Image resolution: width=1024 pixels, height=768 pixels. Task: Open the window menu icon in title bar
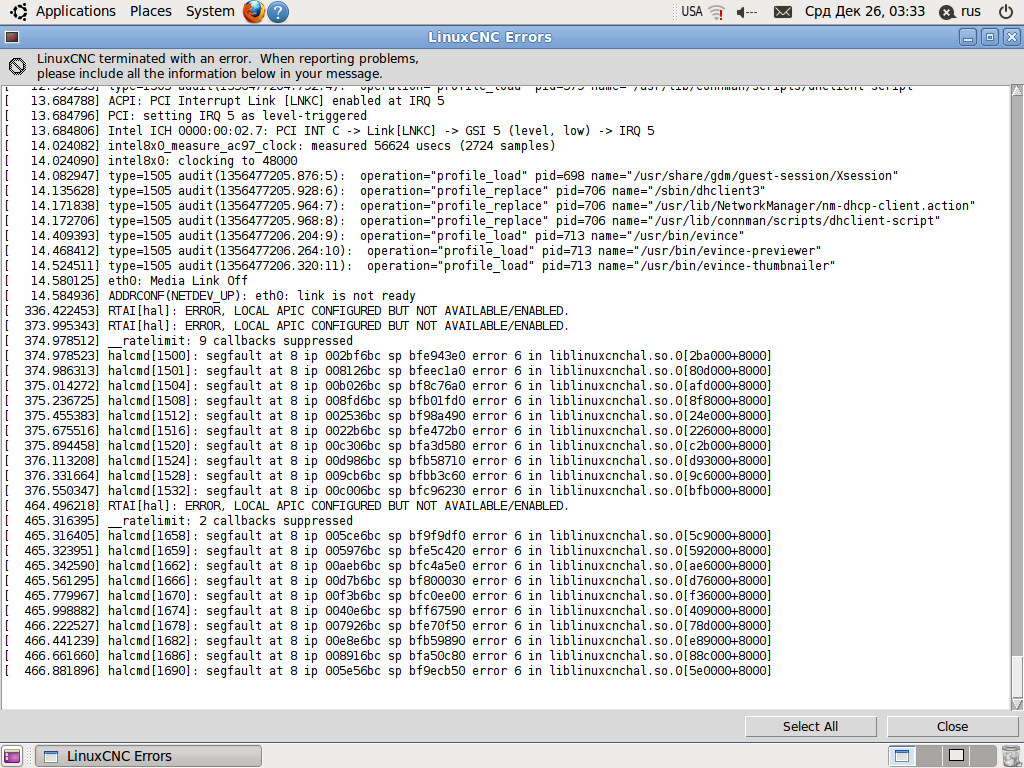click(12, 37)
